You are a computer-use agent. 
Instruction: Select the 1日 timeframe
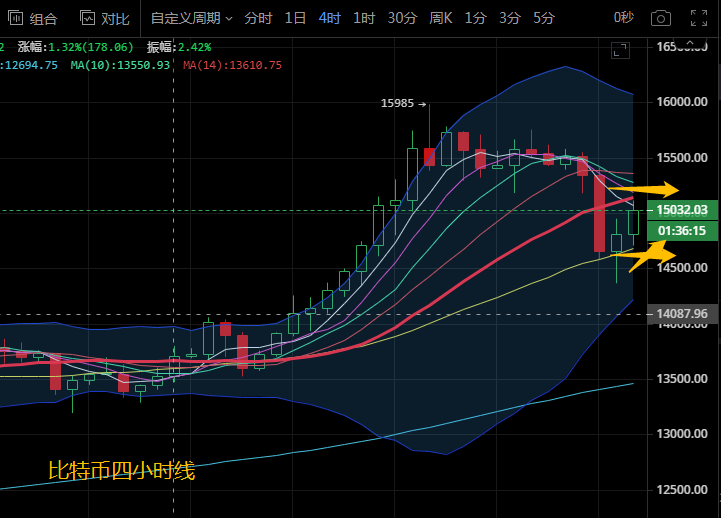coord(296,18)
